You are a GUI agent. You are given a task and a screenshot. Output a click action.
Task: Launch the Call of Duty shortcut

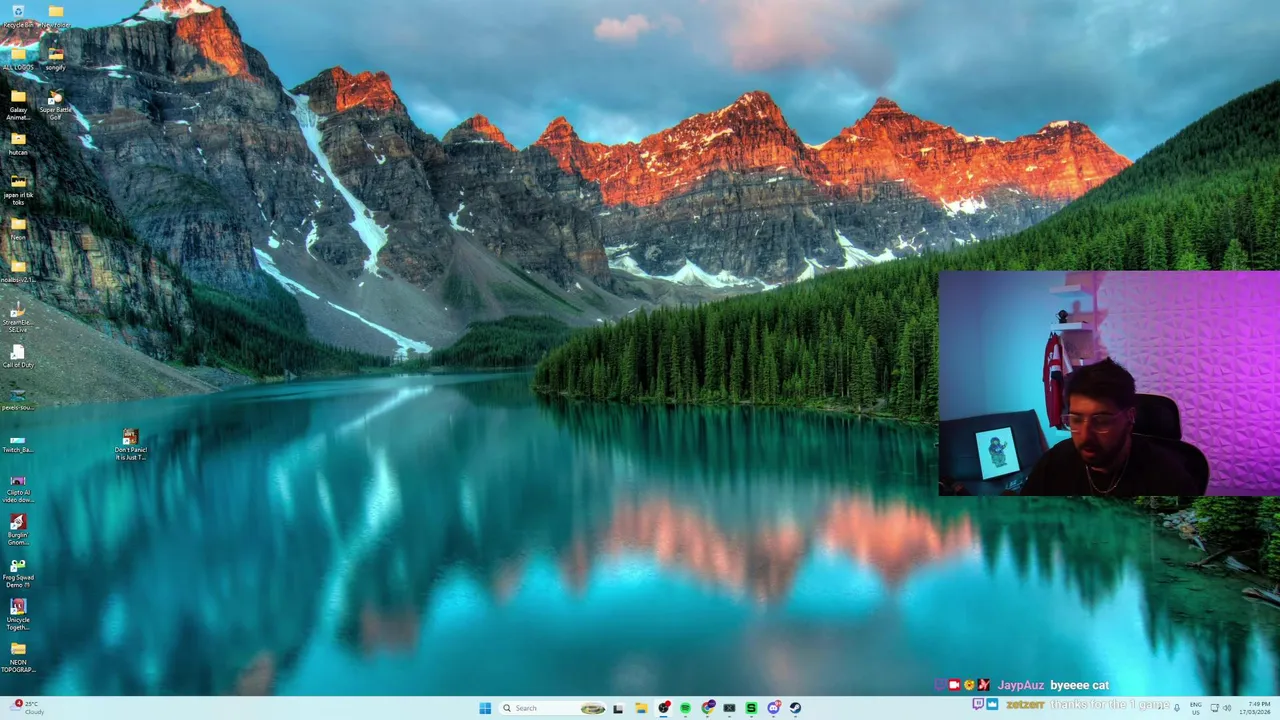coord(18,356)
